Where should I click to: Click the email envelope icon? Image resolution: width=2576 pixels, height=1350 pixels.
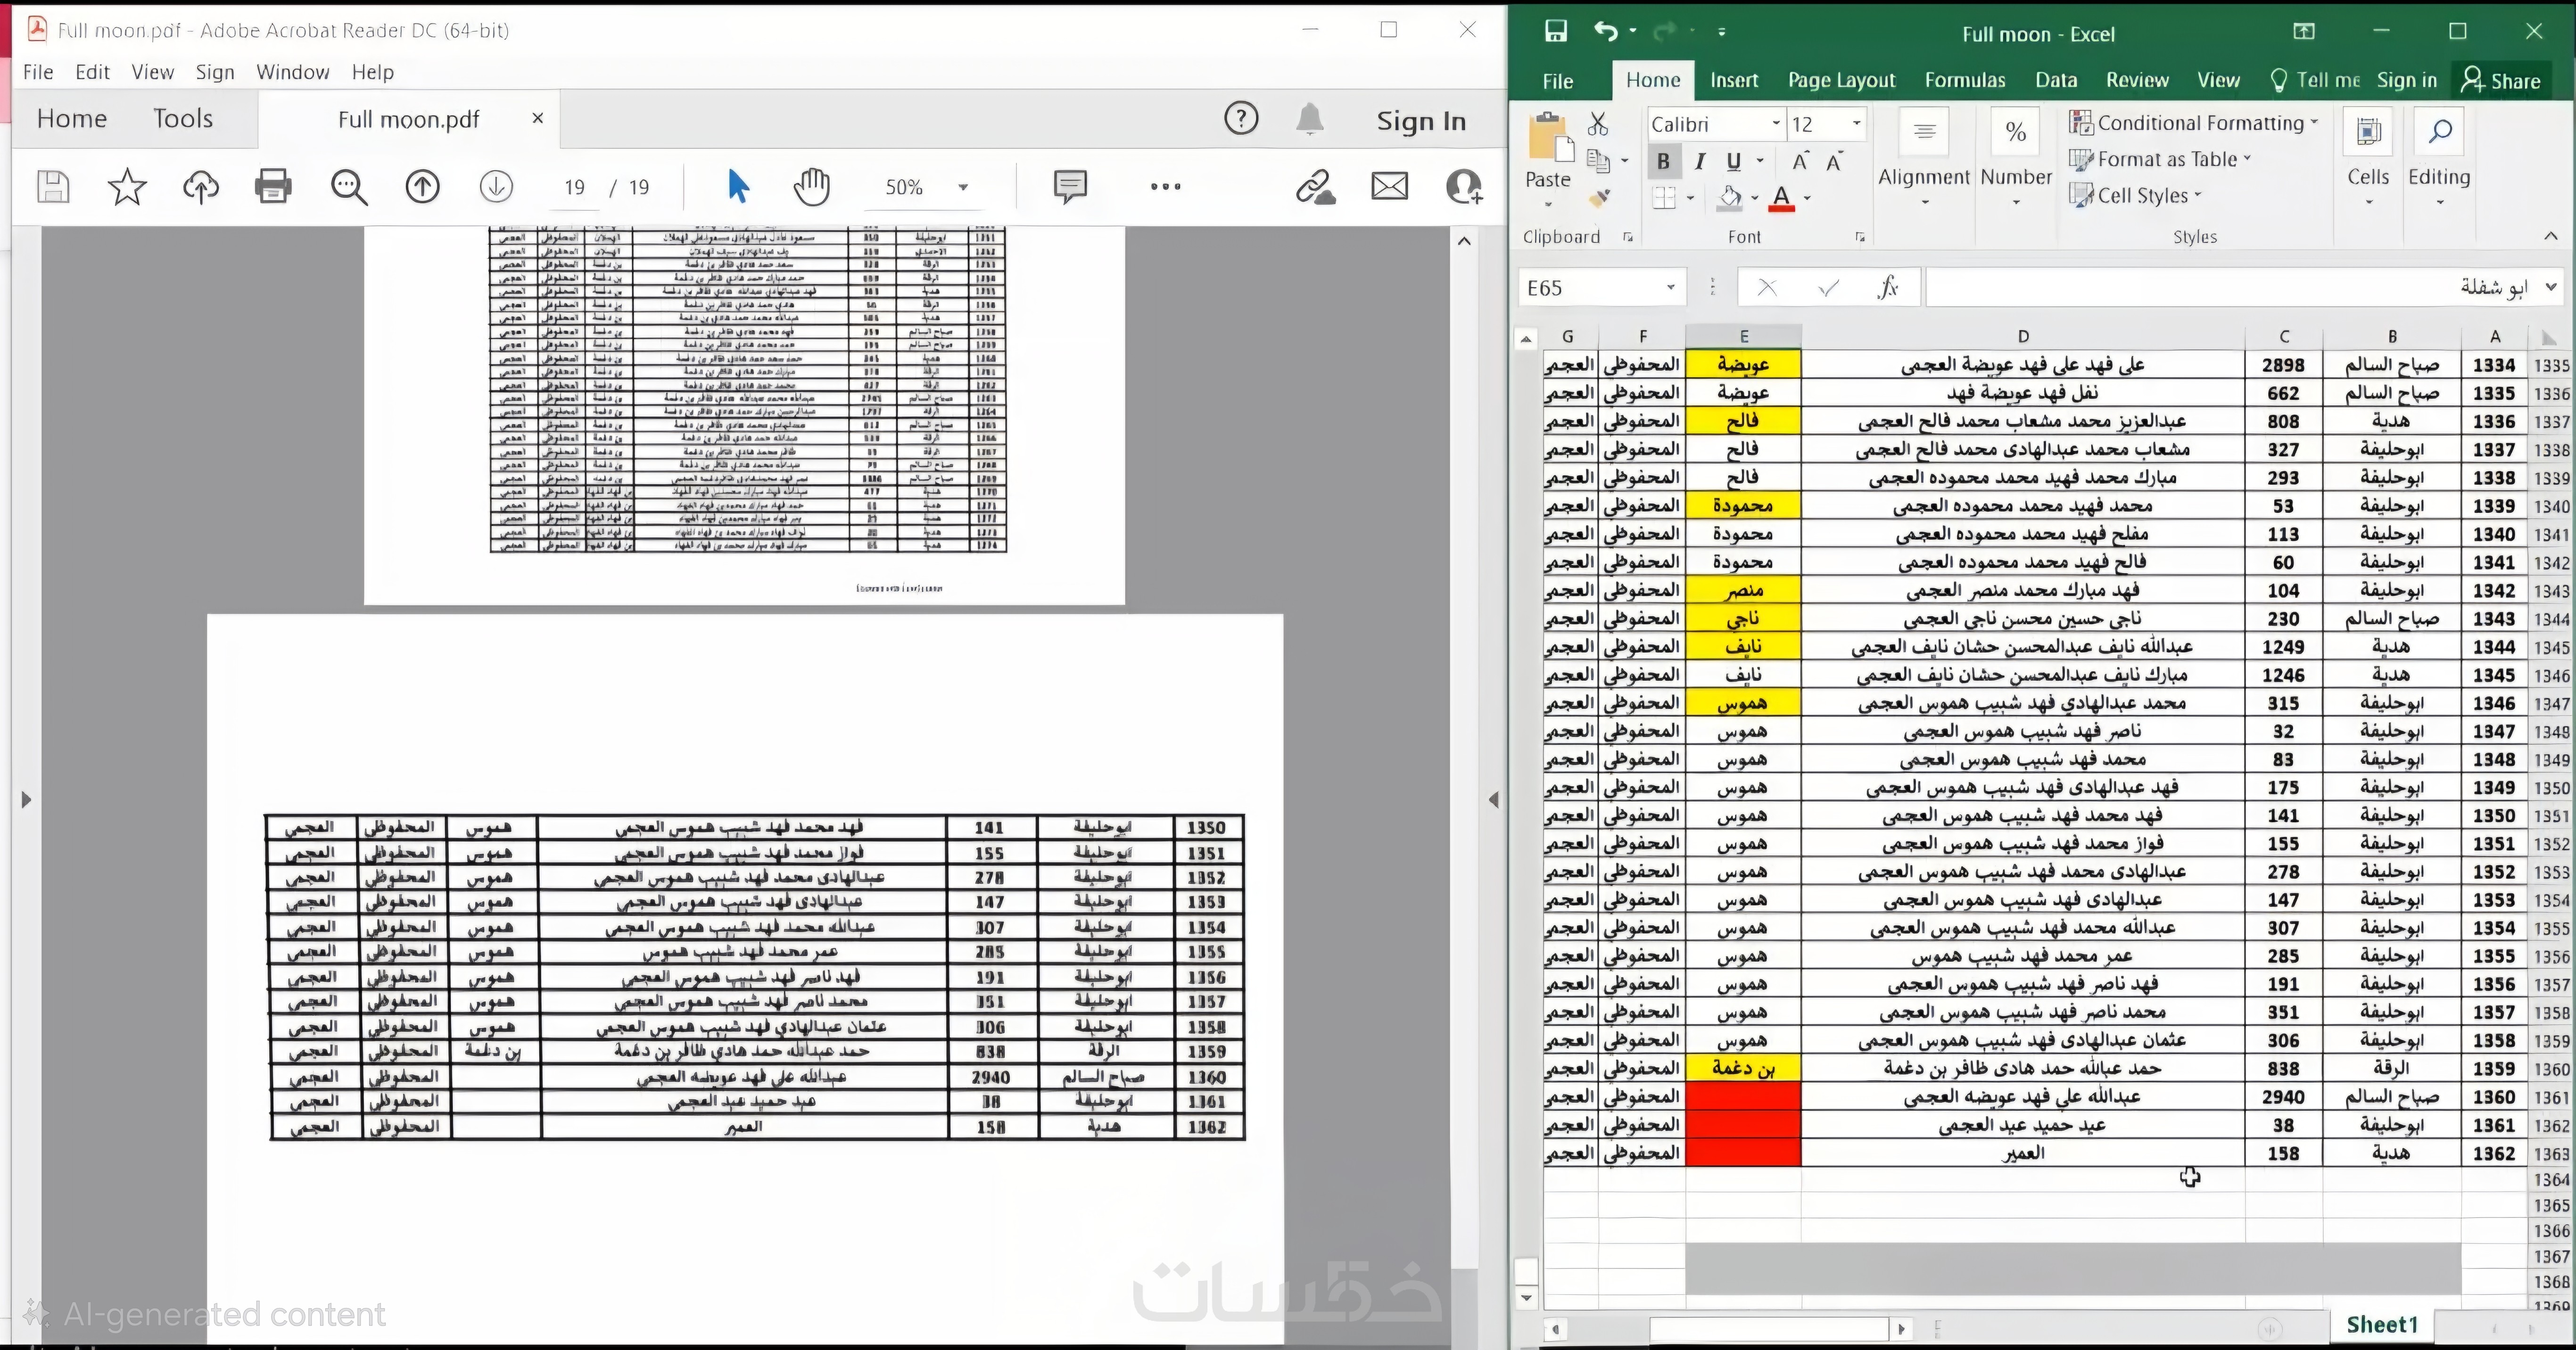1389,186
